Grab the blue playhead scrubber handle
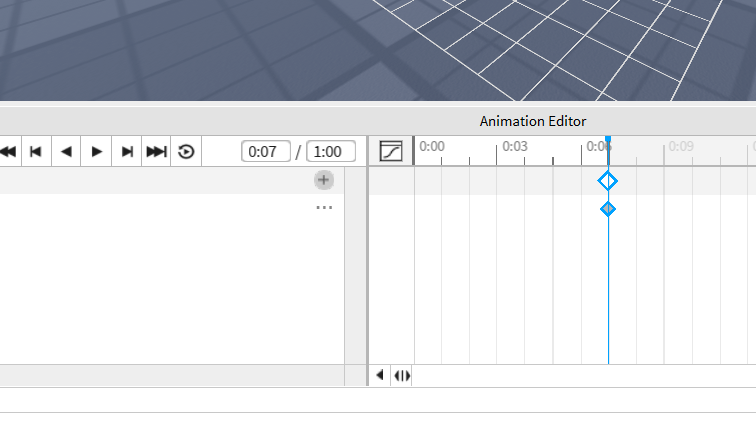The height and width of the screenshot is (425, 756). tap(608, 141)
